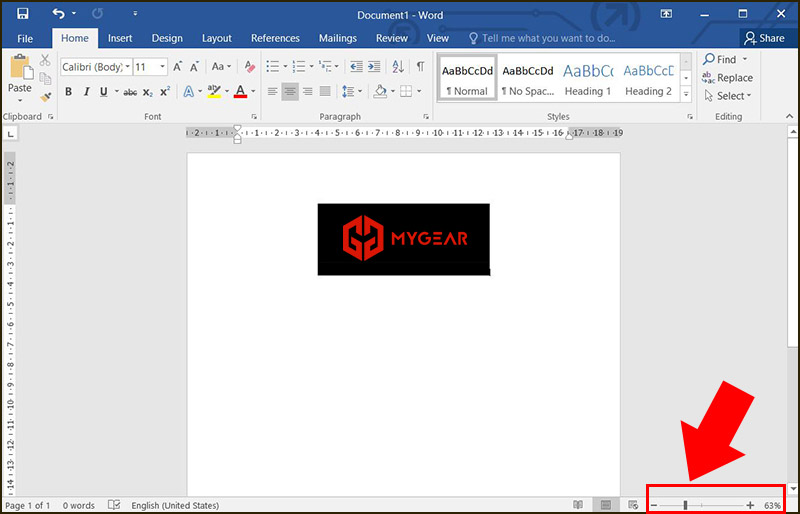800x514 pixels.
Task: Customize Quick Access Toolbar dropdown
Action: point(135,14)
